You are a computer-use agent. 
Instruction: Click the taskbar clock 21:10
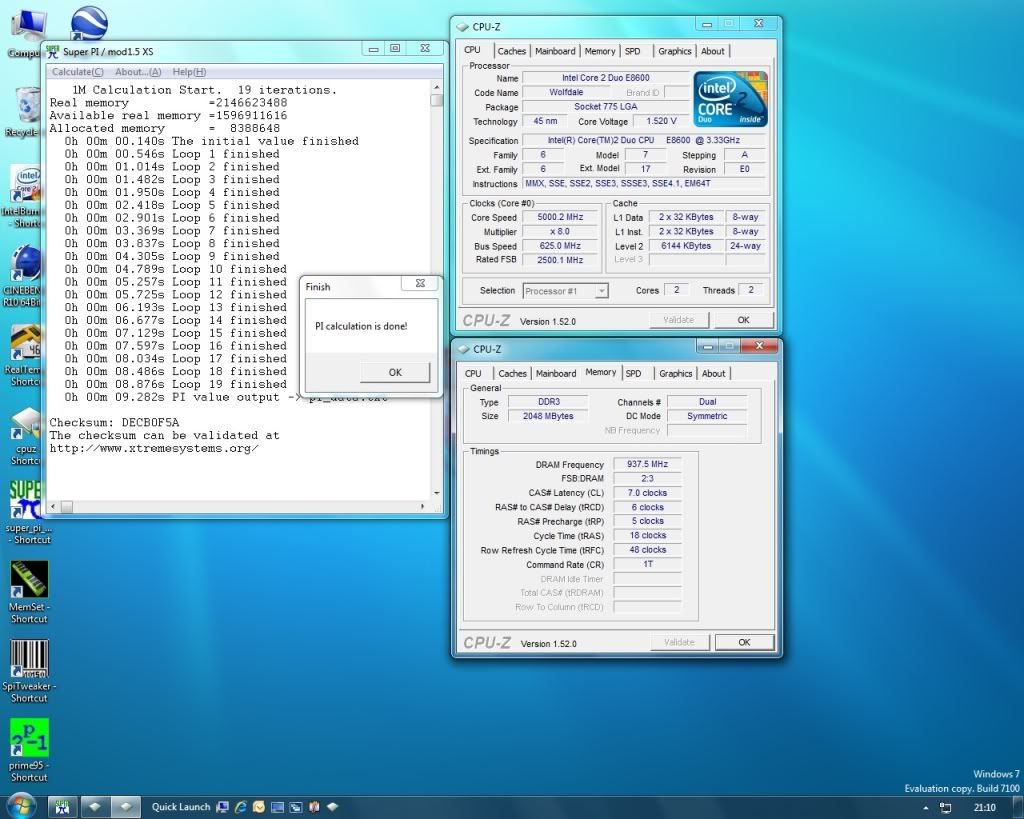(985, 807)
